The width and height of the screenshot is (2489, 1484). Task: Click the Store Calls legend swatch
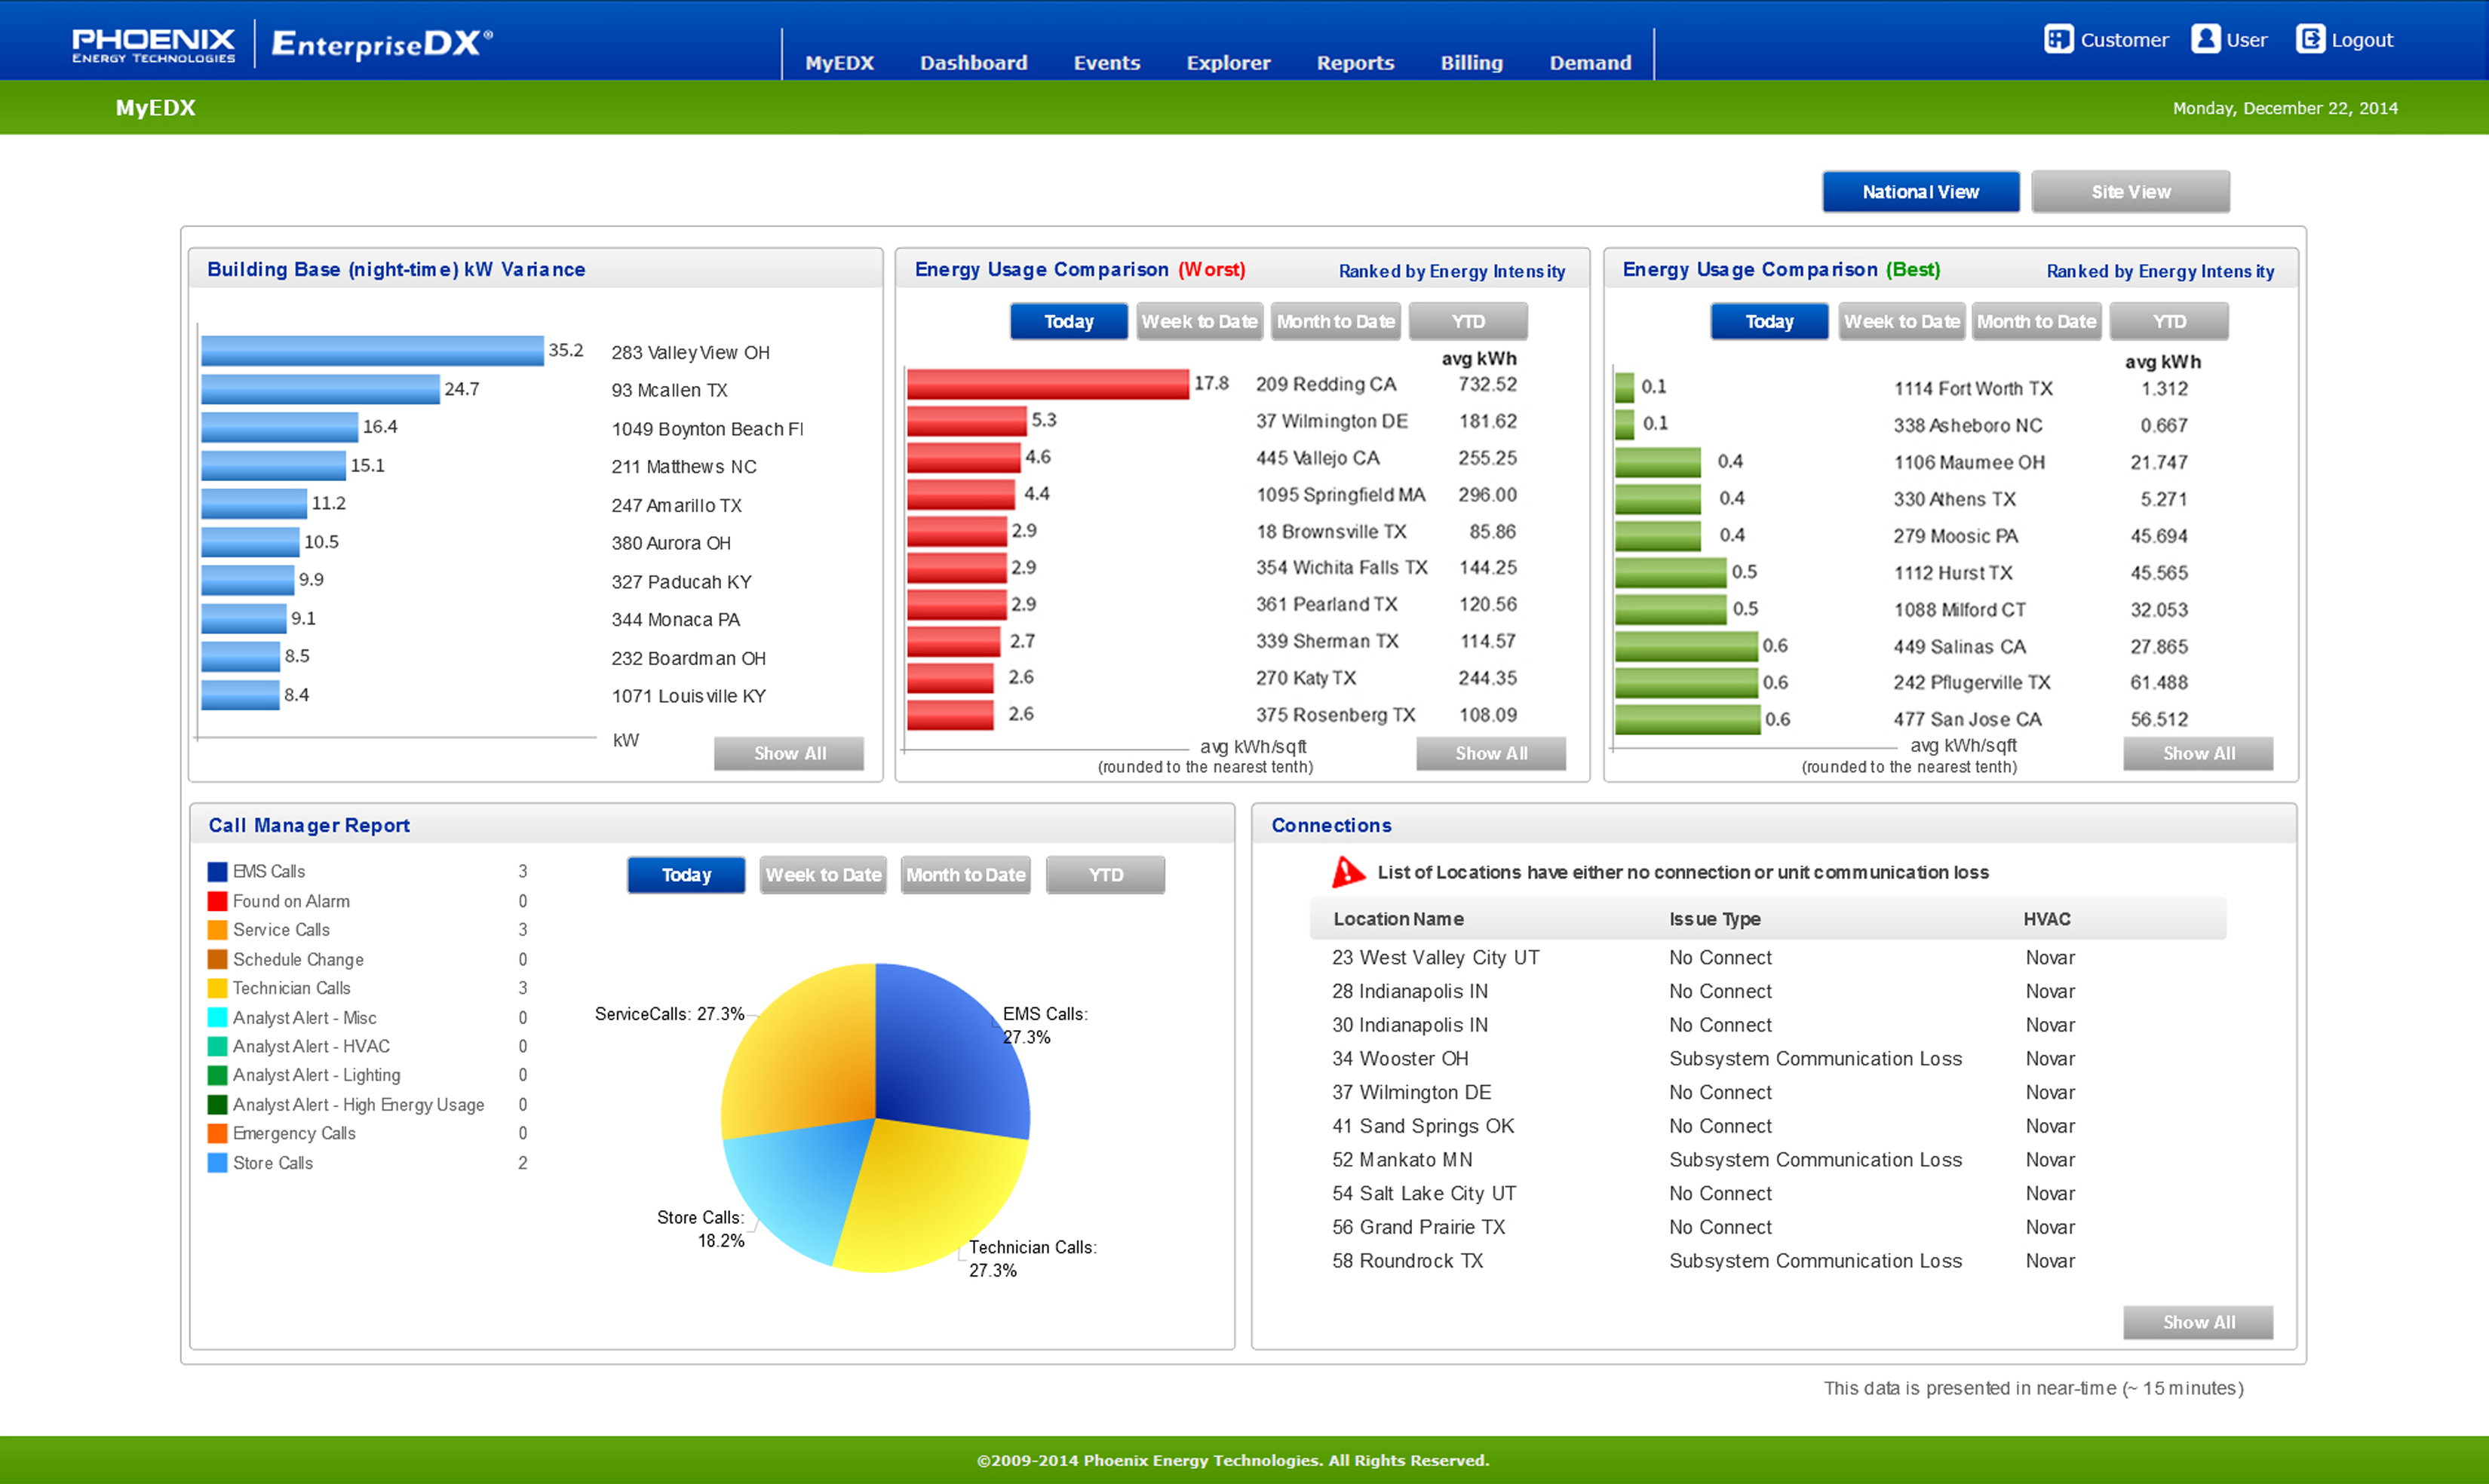[x=217, y=1163]
